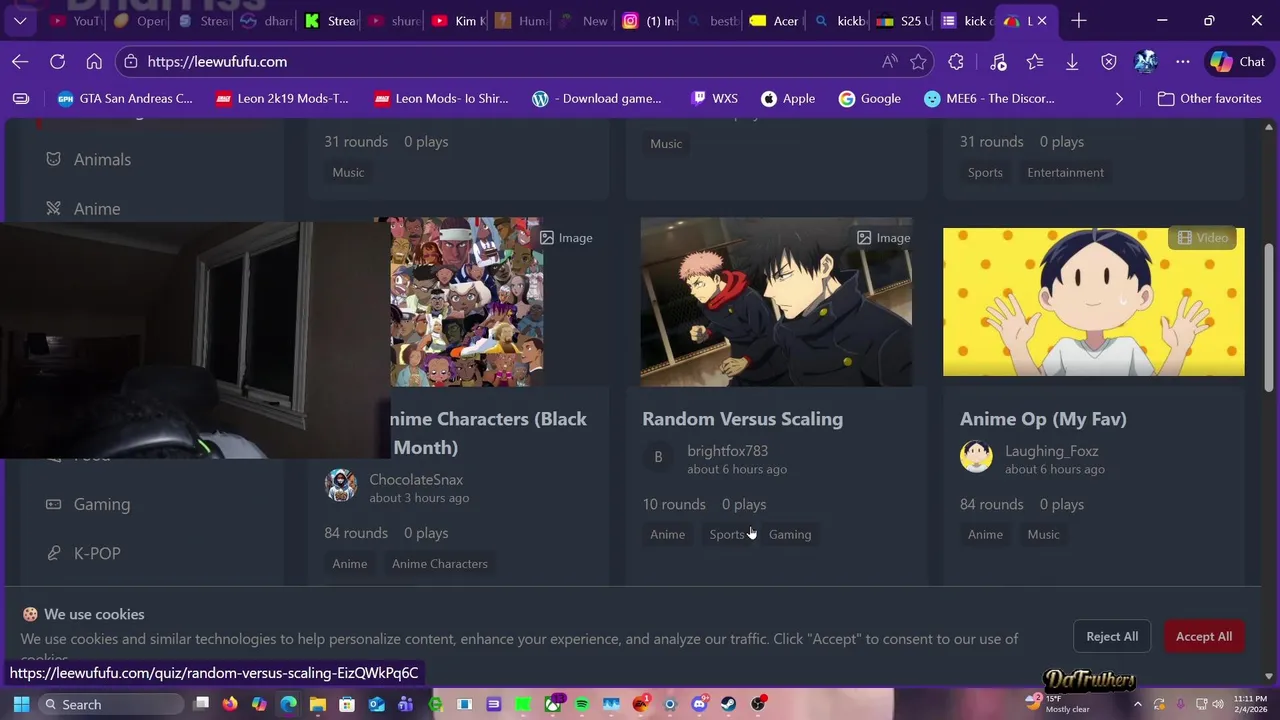Switch to the kickb search tab
This screenshot has height=720, width=1280.
[x=839, y=20]
